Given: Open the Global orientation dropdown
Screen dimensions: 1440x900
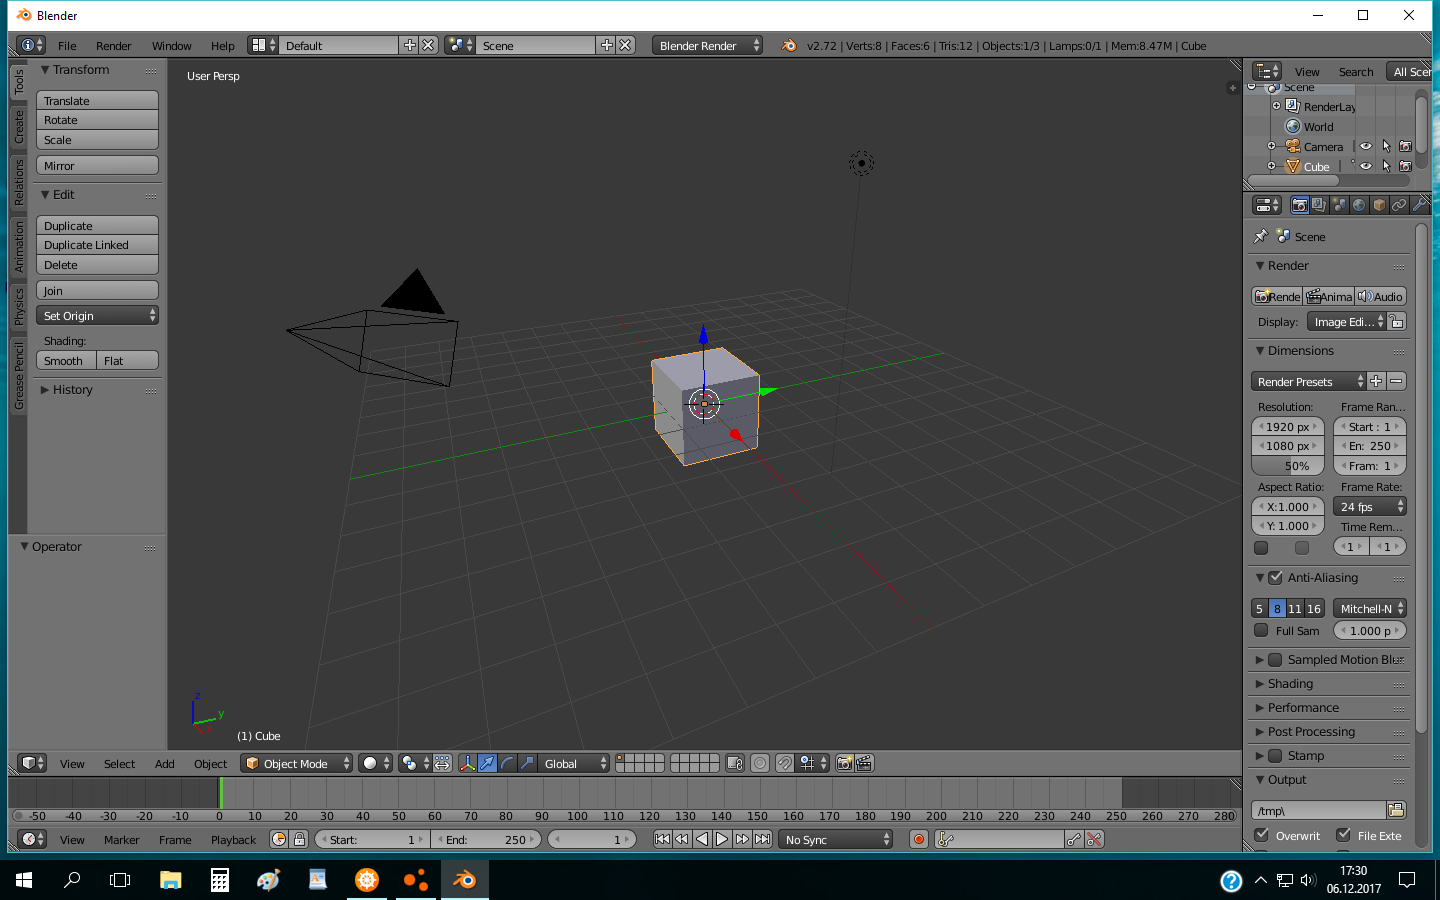Looking at the screenshot, I should coord(574,763).
